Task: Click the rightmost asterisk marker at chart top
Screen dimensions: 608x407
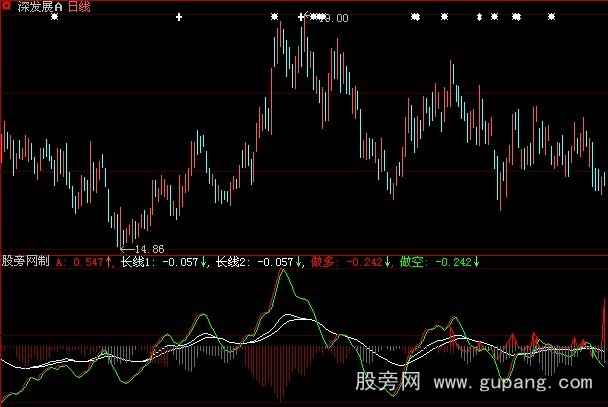Action: pyautogui.click(x=550, y=17)
